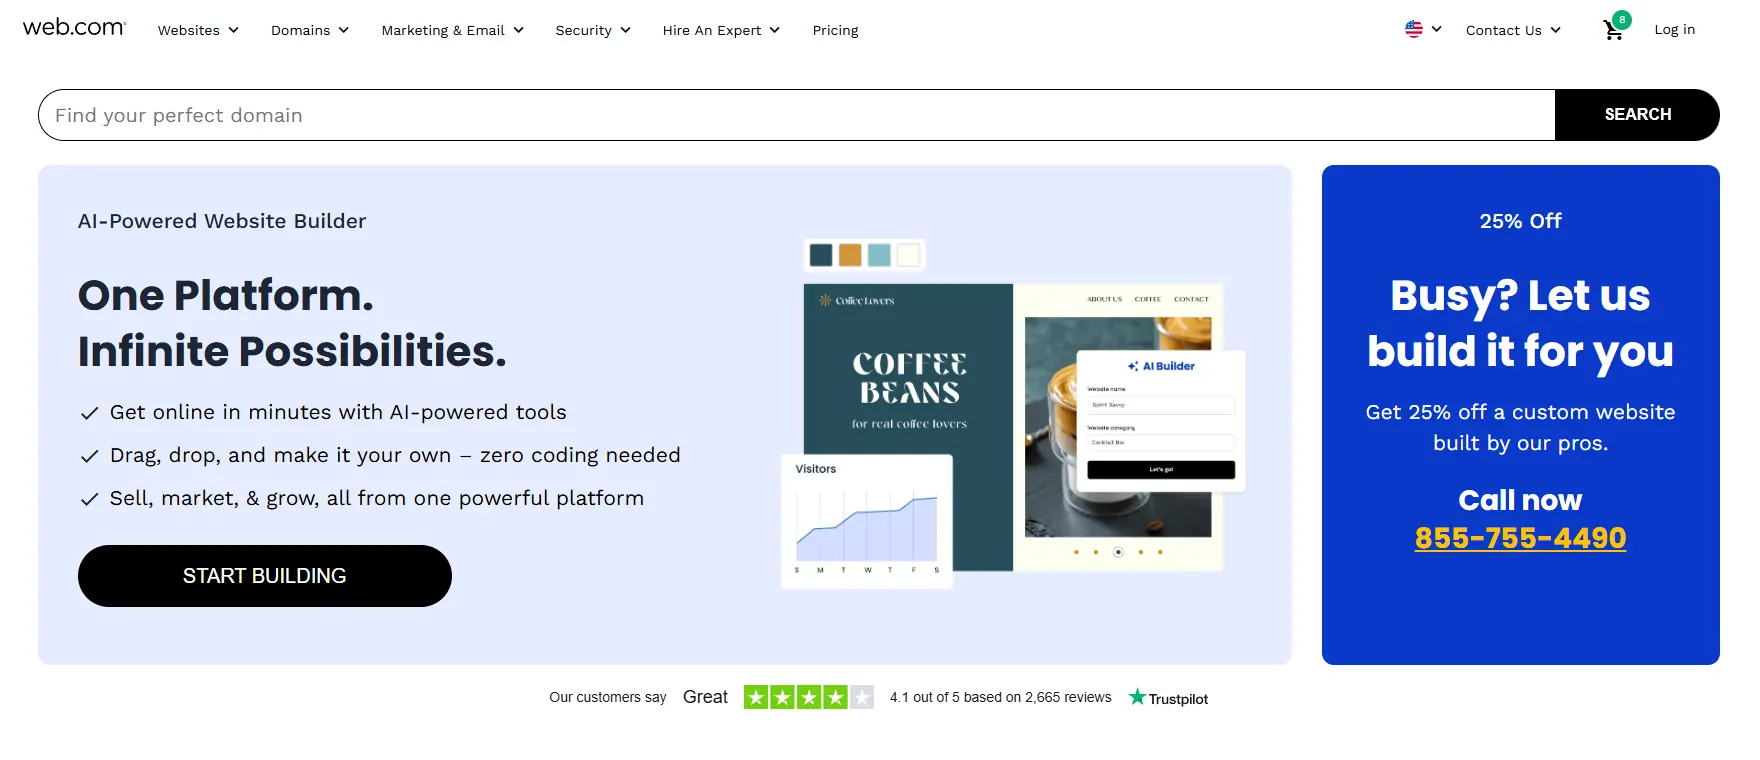Click the dark teal color swatch

pyautogui.click(x=821, y=255)
